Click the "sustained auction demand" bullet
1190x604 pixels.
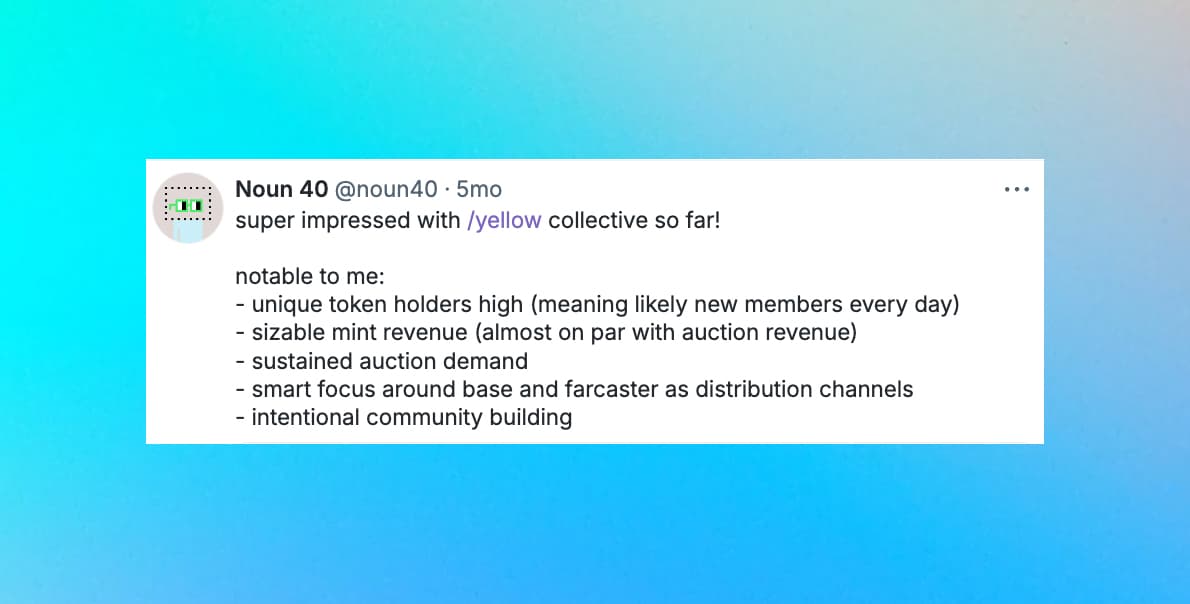tap(389, 361)
